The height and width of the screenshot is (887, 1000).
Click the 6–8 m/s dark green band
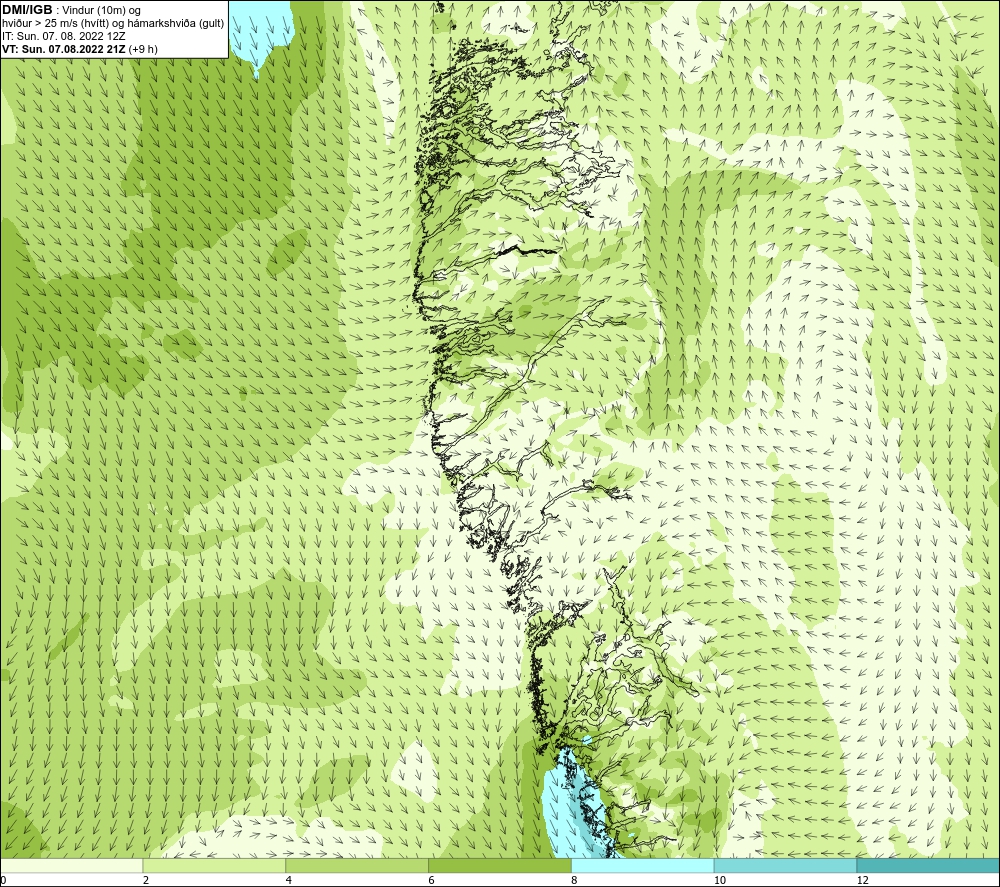[499, 865]
